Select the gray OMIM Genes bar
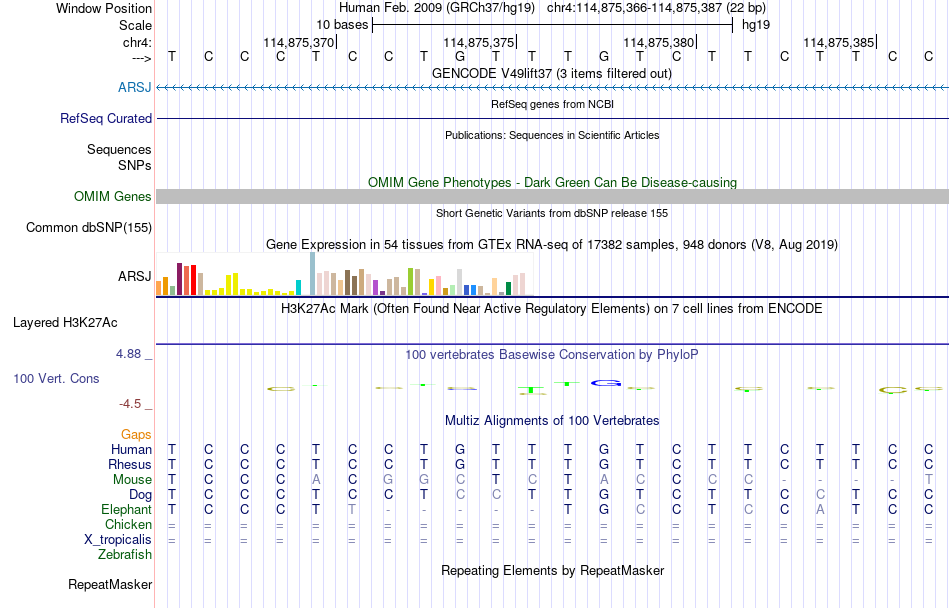The width and height of the screenshot is (950, 608). pyautogui.click(x=553, y=196)
